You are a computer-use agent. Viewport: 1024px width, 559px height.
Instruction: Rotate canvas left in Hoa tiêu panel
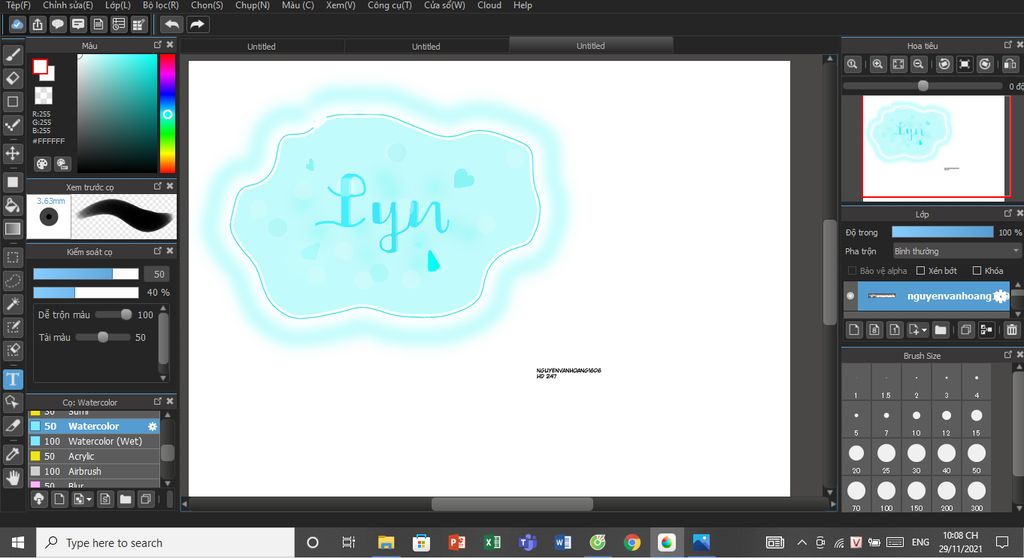[944, 64]
